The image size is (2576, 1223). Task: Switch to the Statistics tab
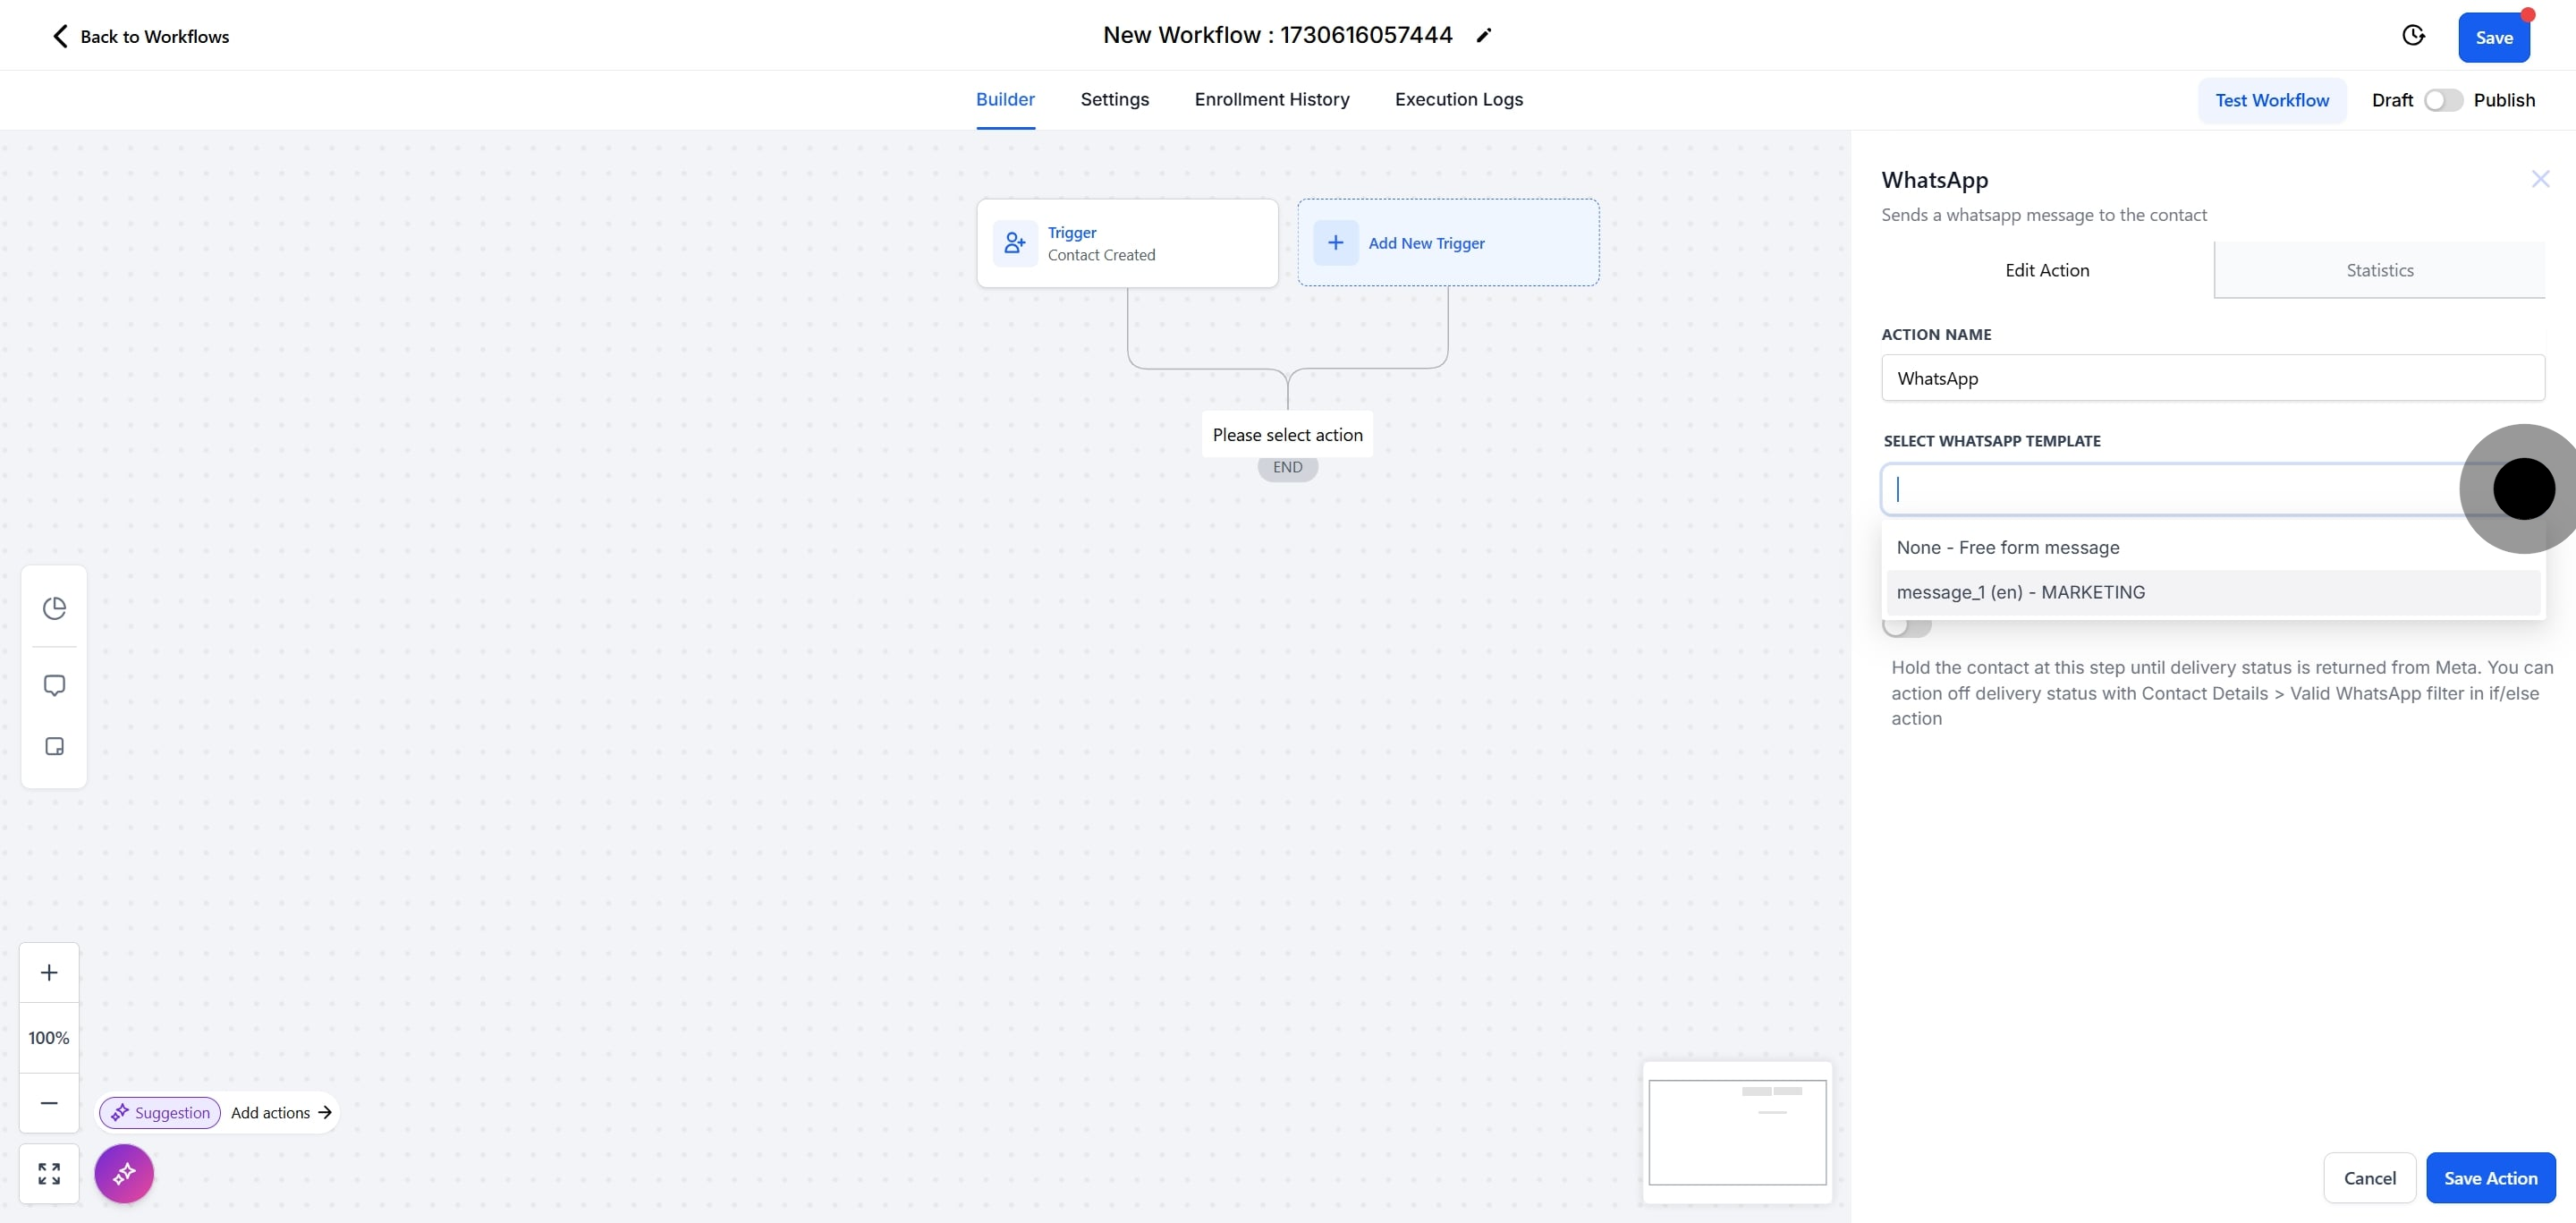pyautogui.click(x=2379, y=270)
